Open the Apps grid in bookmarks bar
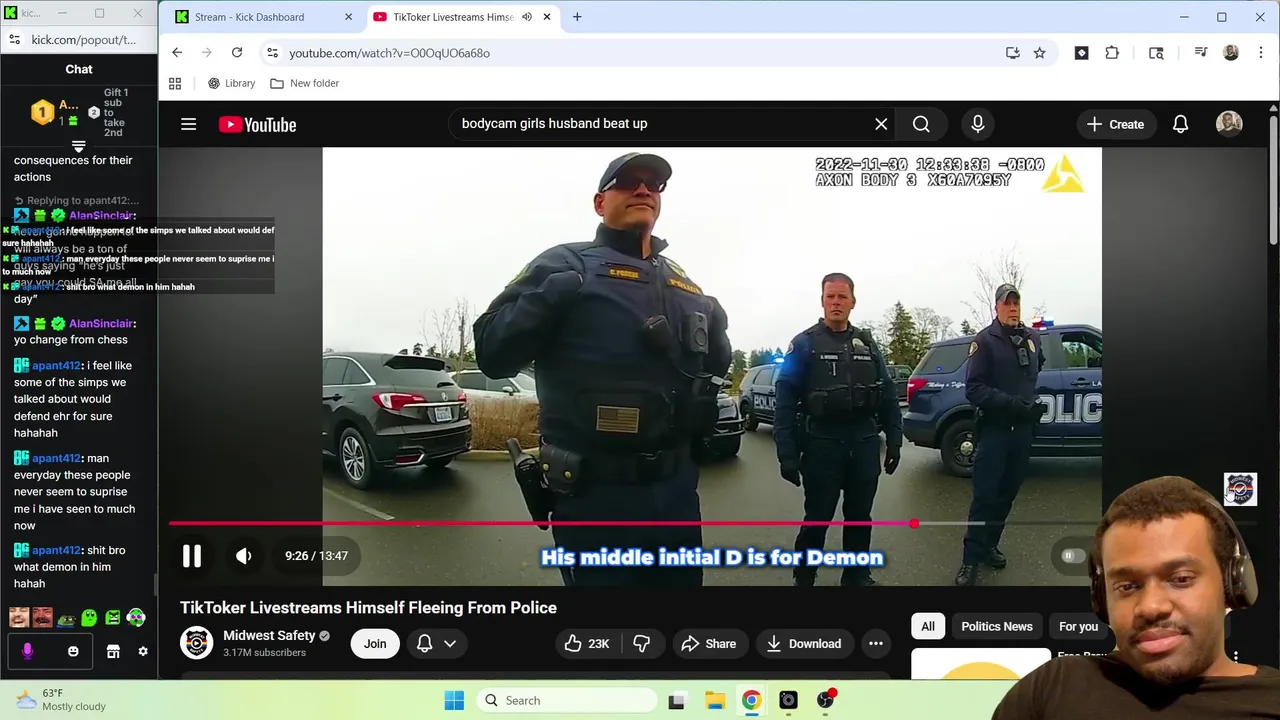The image size is (1280, 720). tap(175, 84)
